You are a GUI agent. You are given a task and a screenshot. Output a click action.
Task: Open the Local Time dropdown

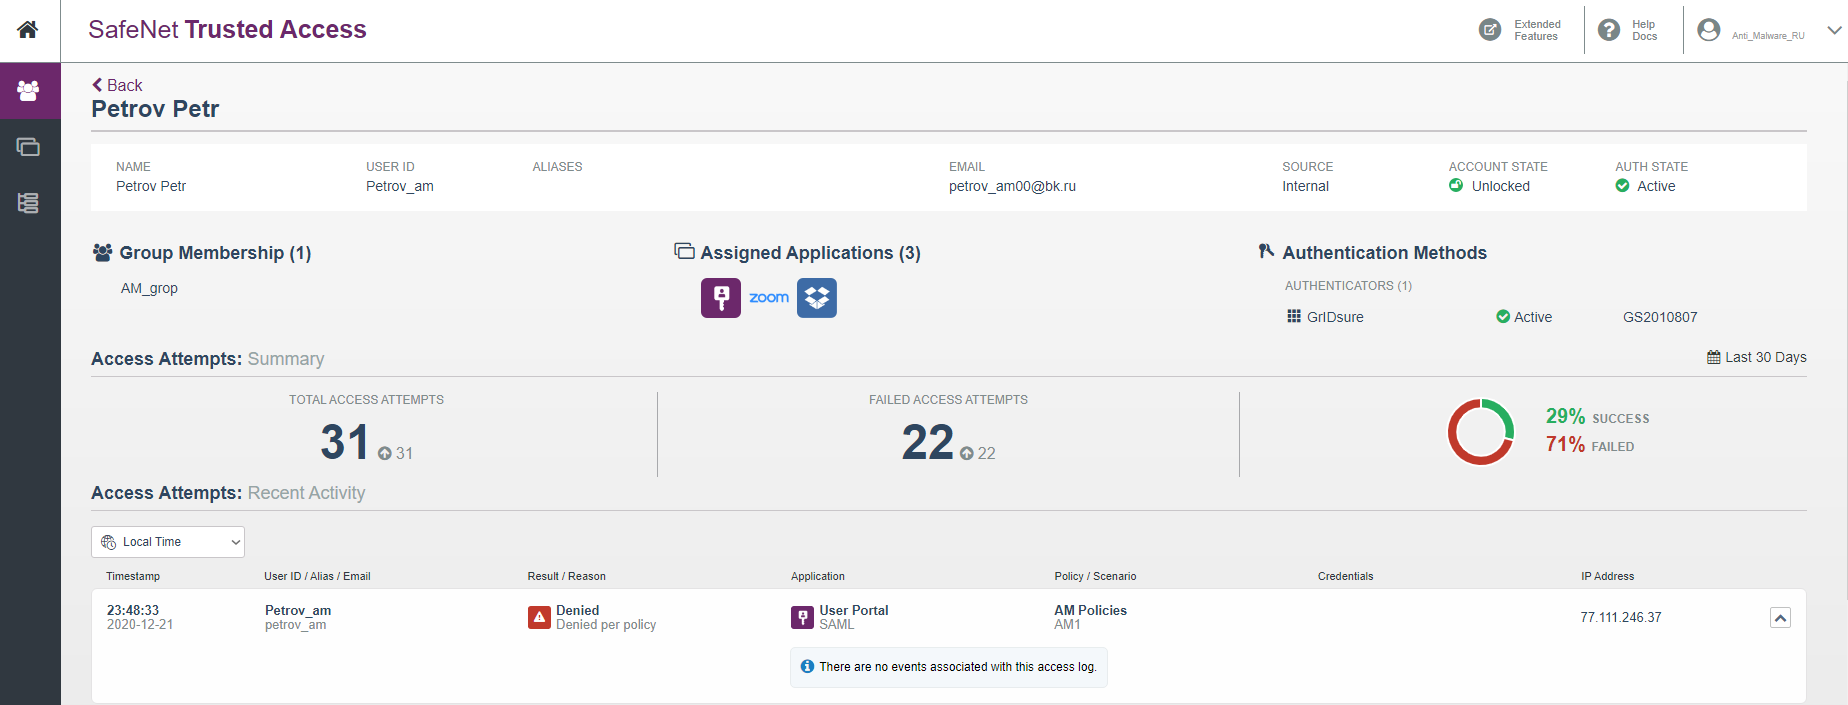pos(168,542)
